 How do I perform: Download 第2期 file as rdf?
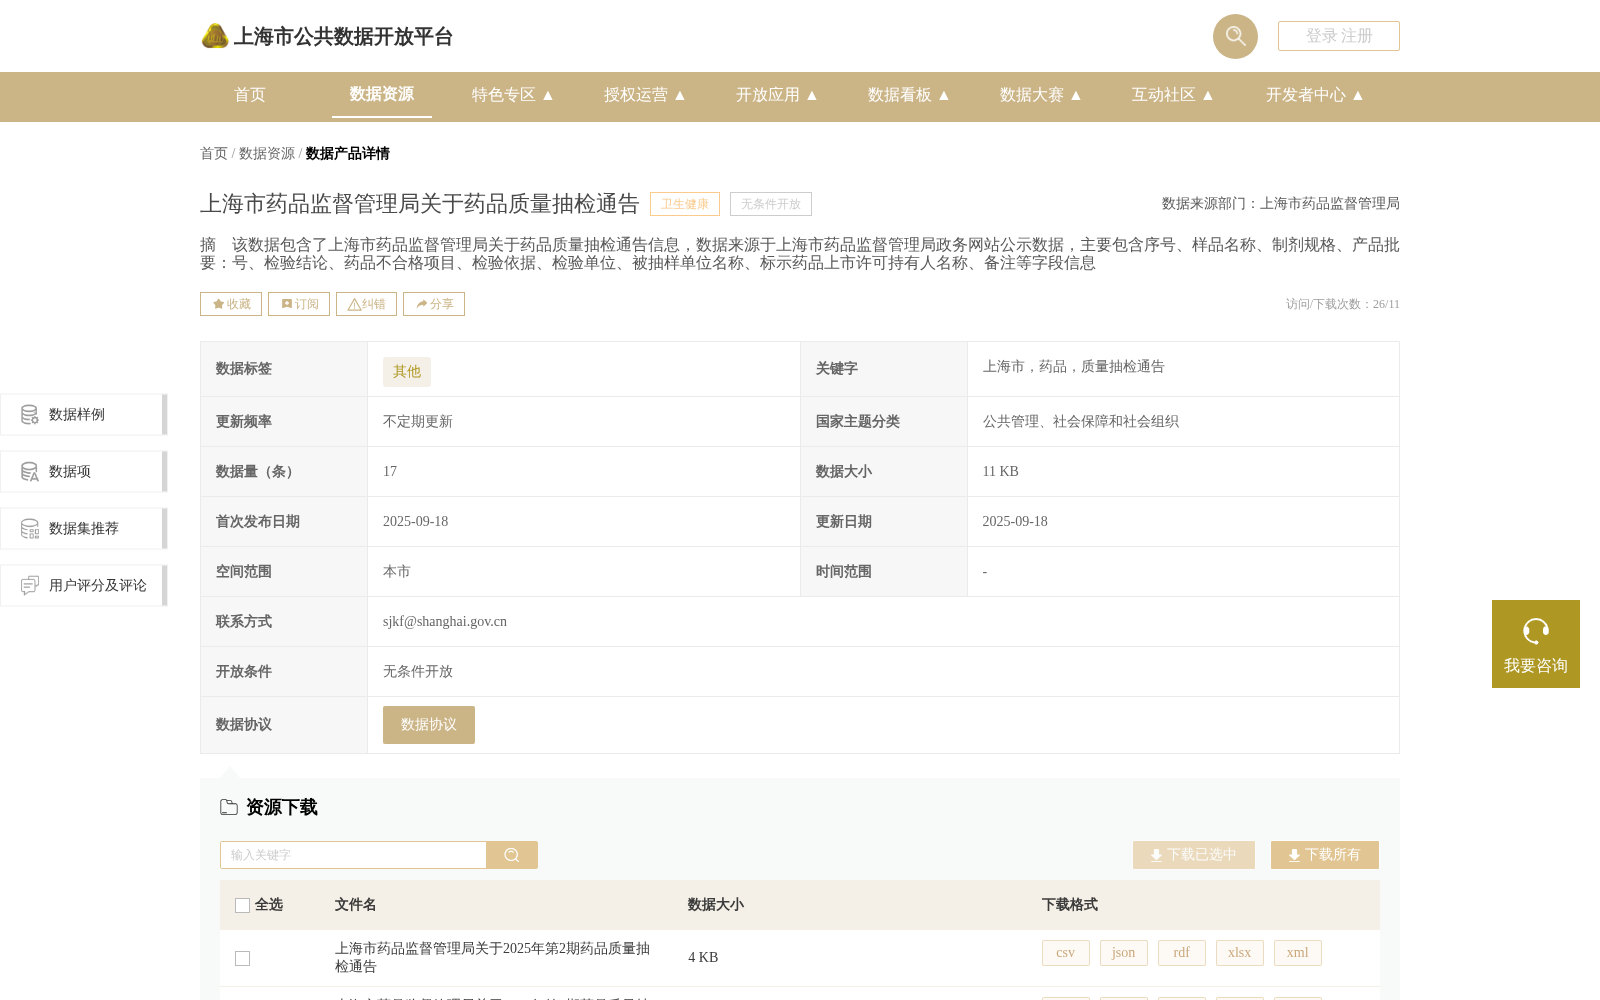[1182, 953]
